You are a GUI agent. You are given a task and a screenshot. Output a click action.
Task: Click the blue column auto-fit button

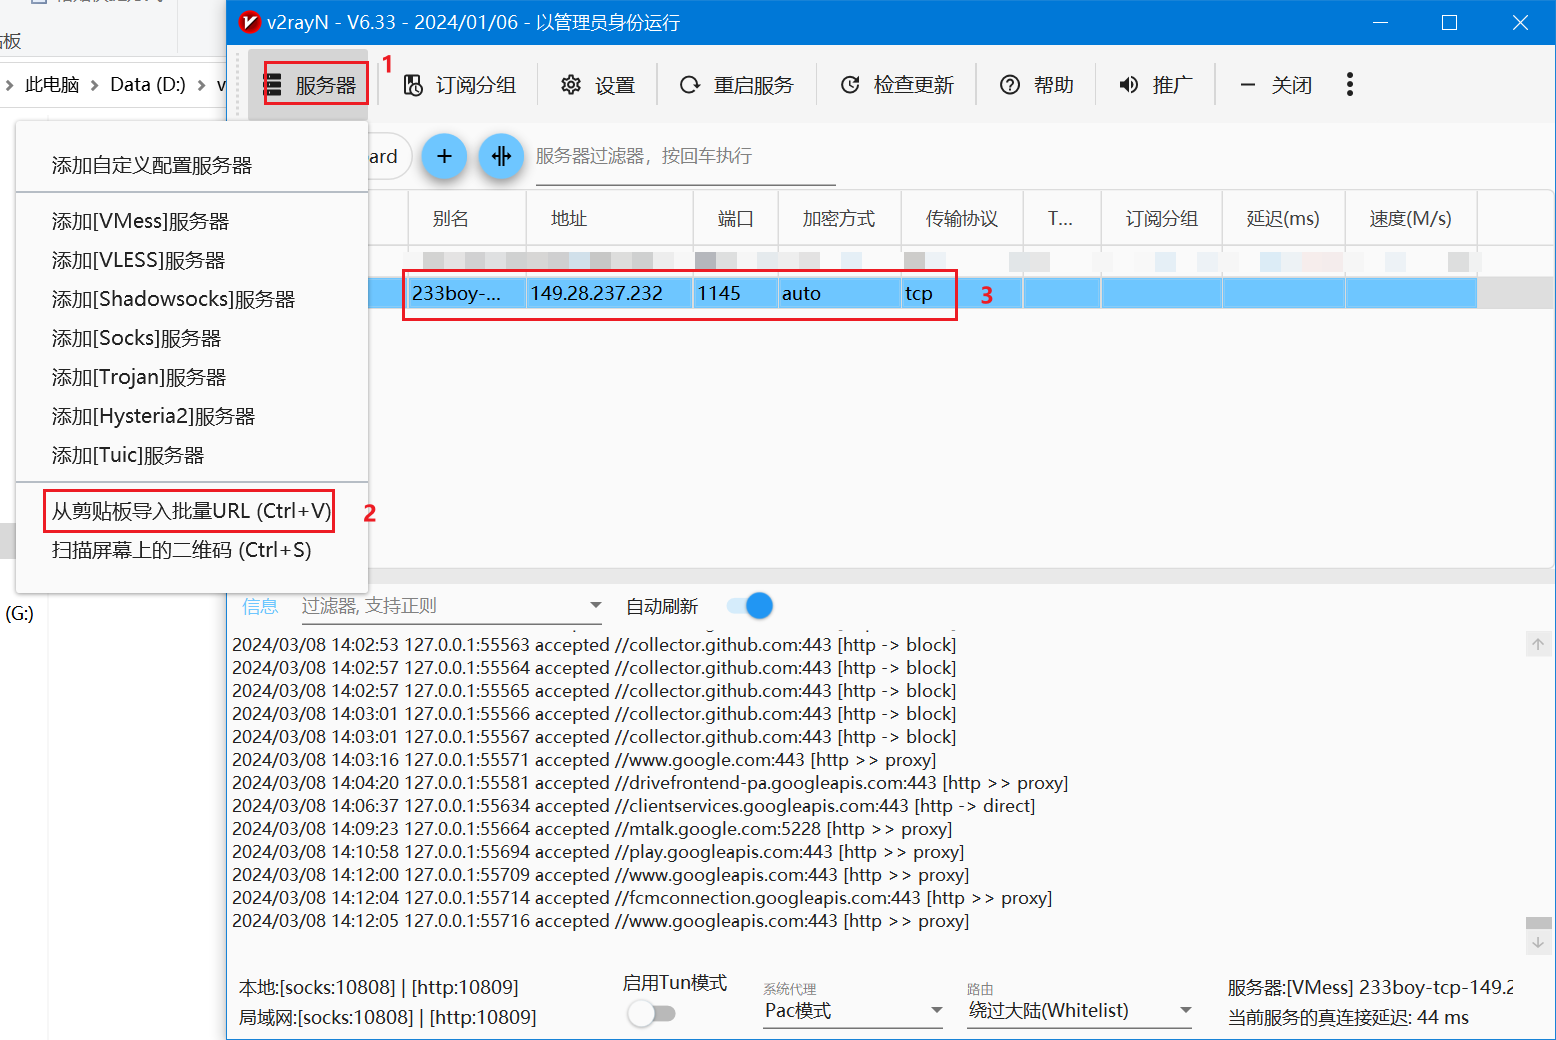[x=501, y=156]
